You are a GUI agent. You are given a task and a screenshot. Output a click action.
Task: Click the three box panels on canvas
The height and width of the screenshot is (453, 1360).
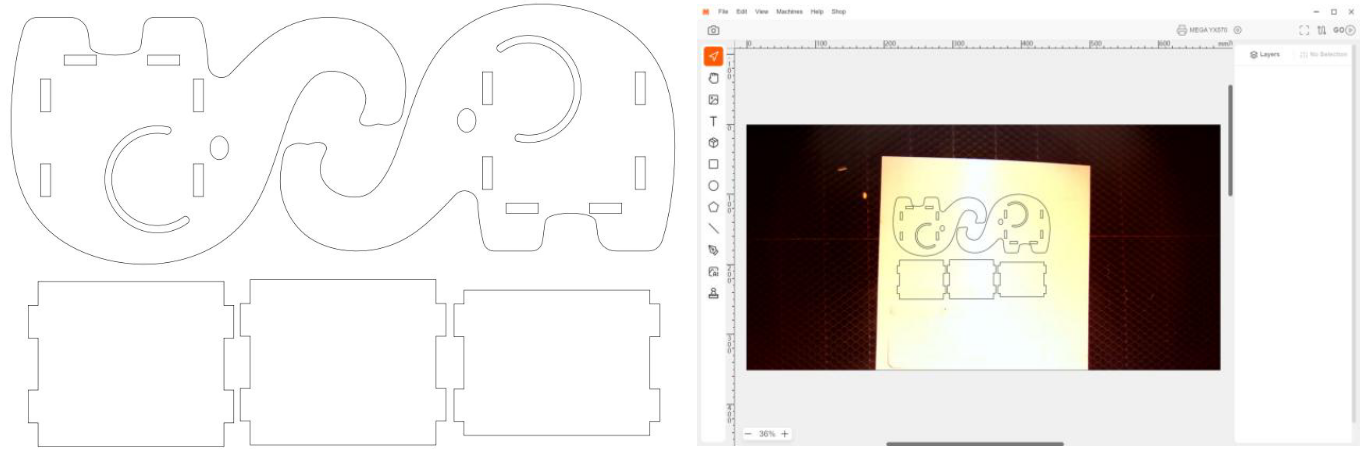[x=971, y=279]
